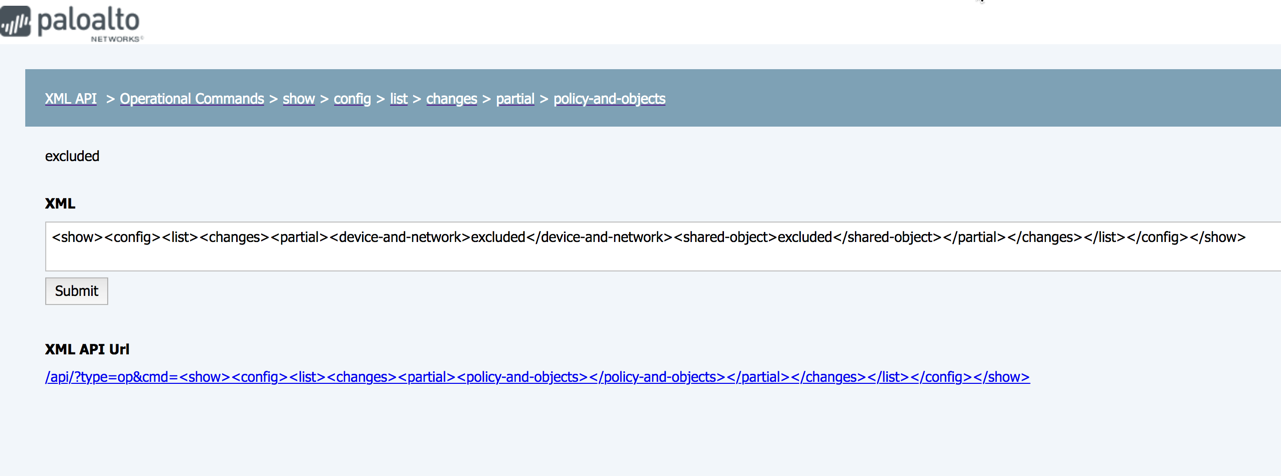Click the XML heading label
This screenshot has width=1281, height=476.
60,203
